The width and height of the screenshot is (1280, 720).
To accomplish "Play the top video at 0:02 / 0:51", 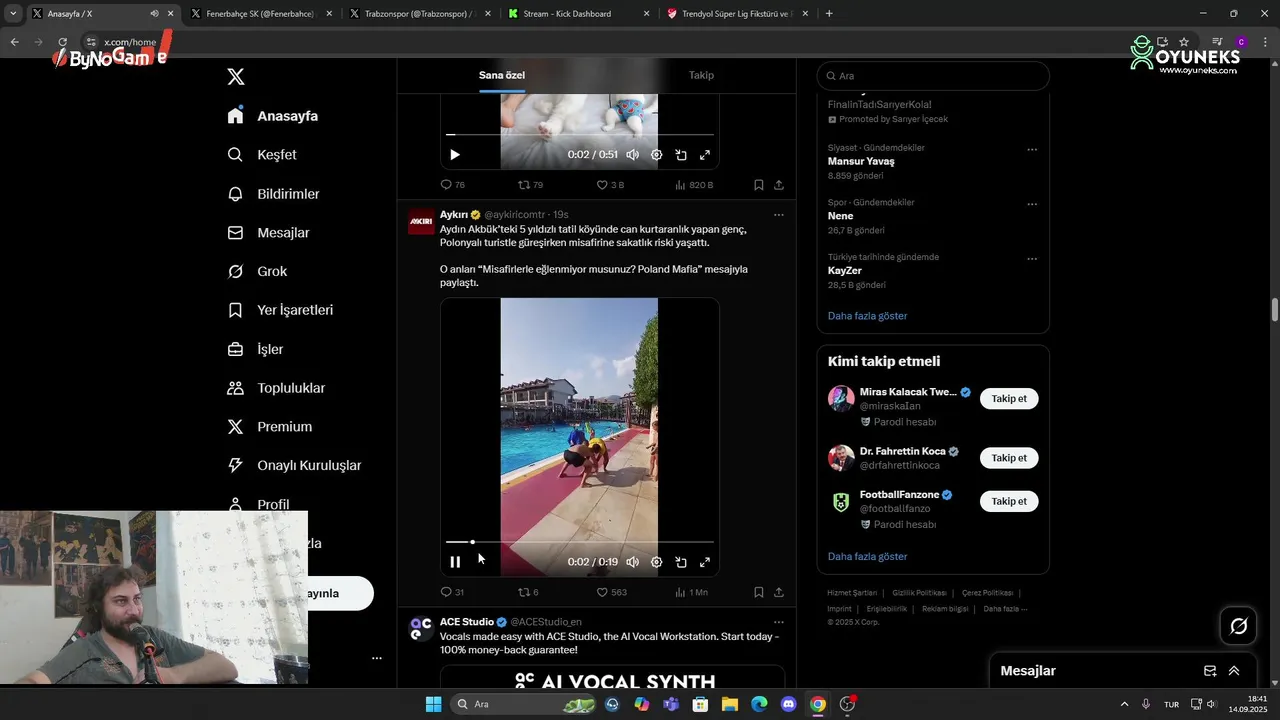I will pos(455,155).
